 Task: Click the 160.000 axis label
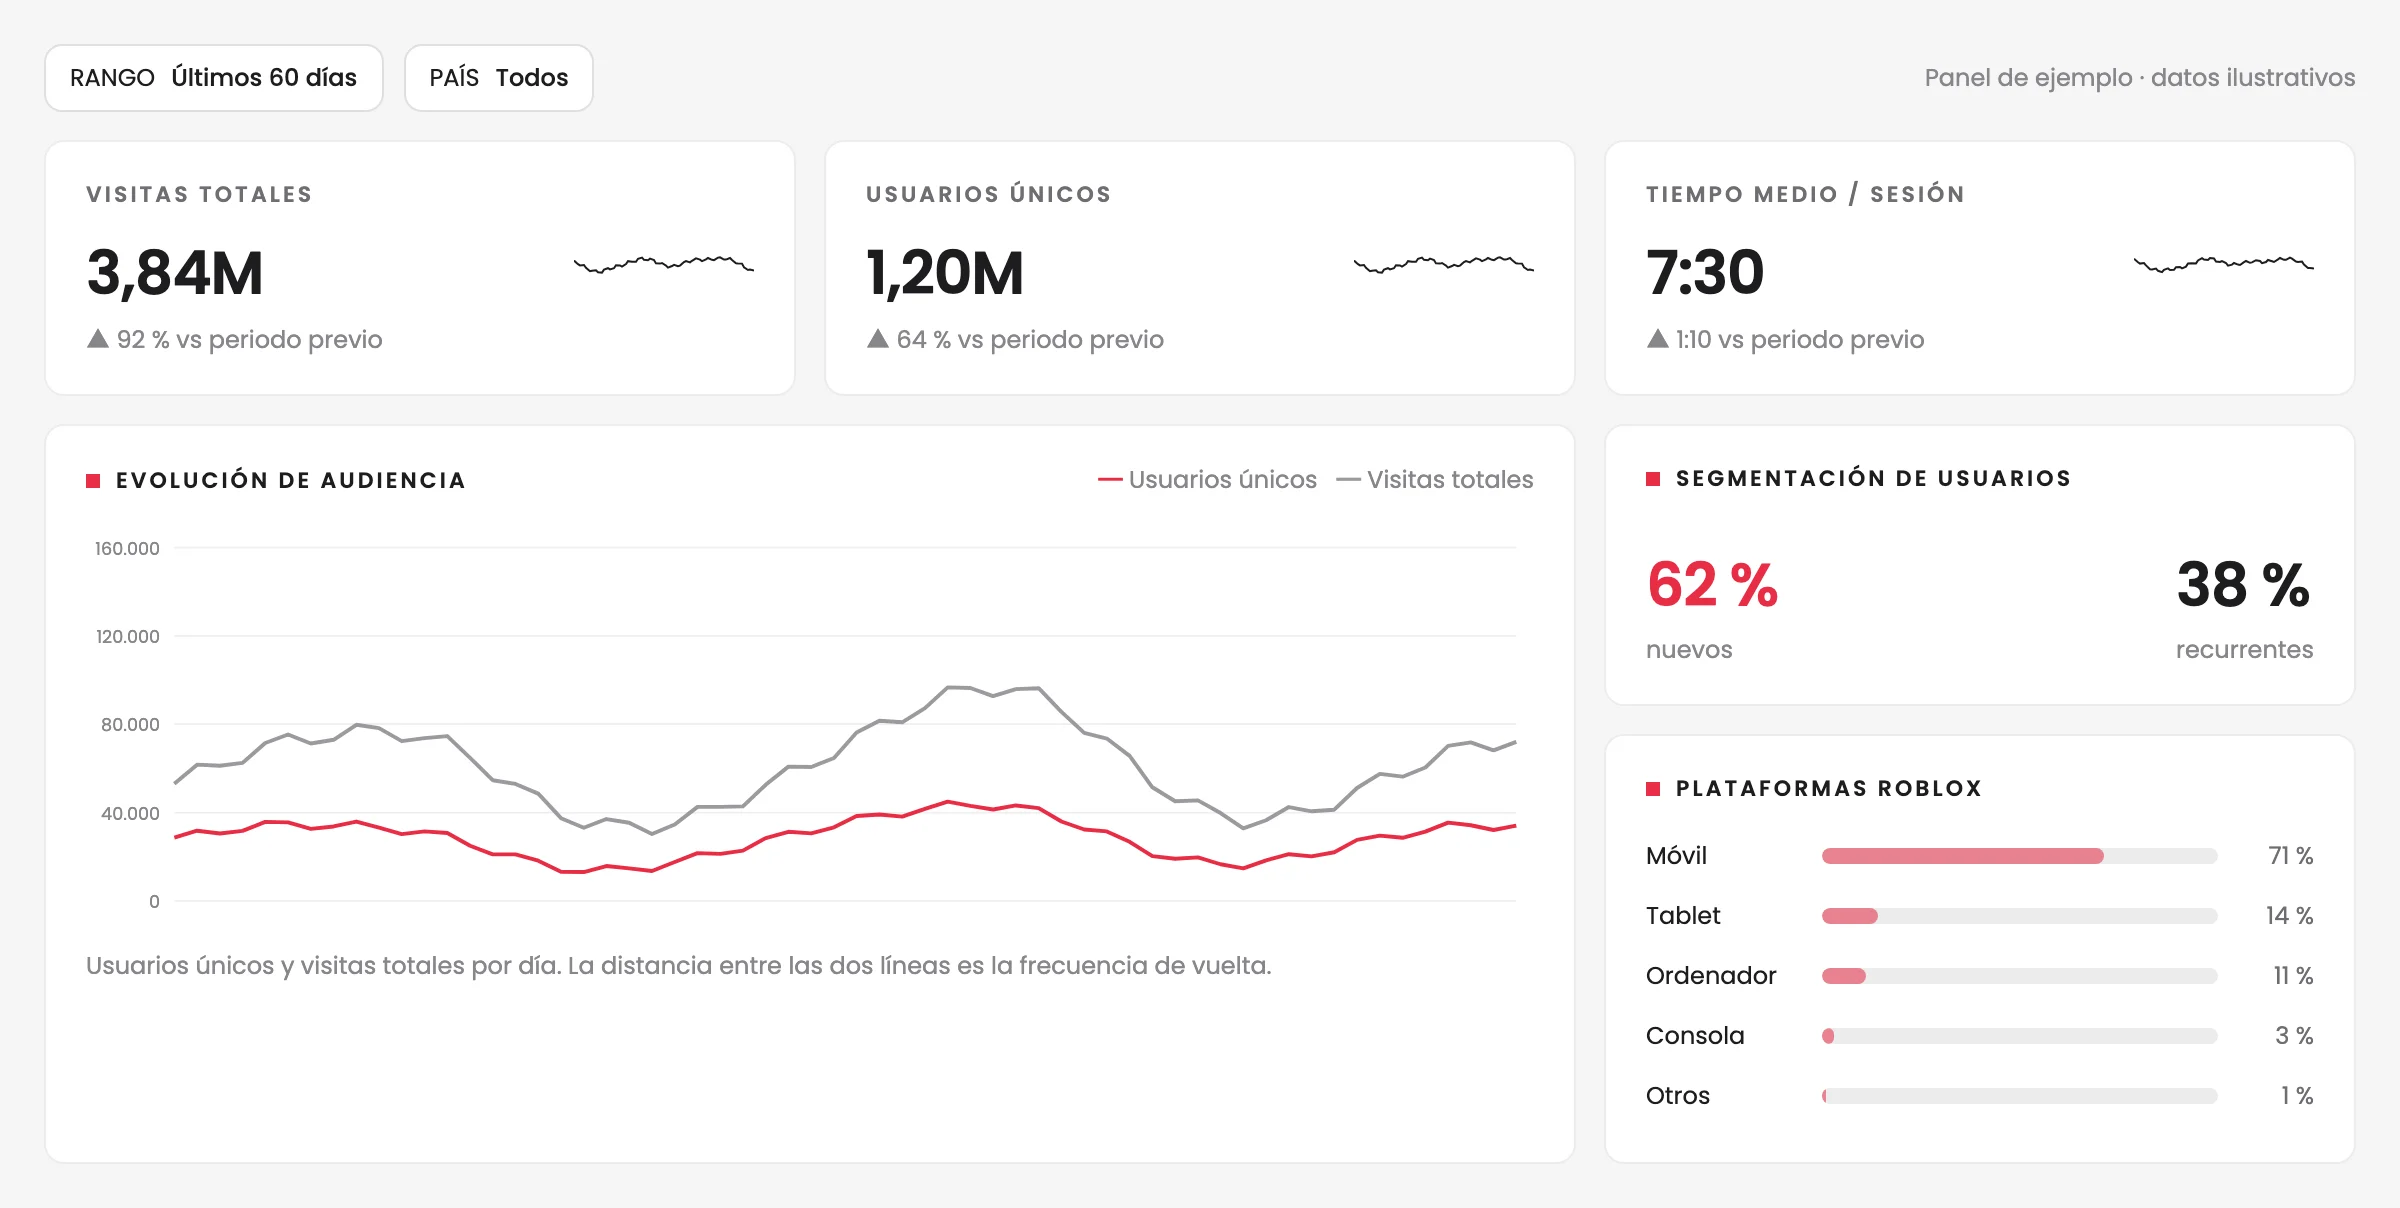(127, 549)
